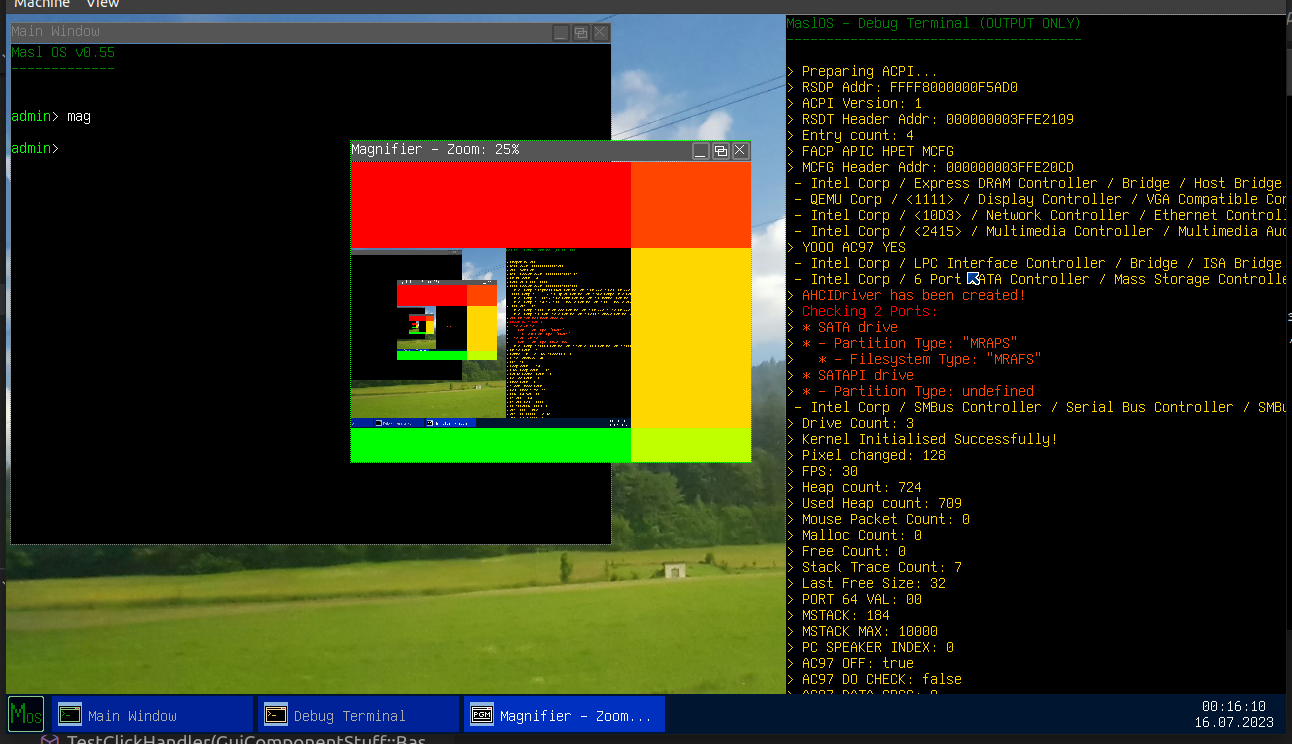Click the '* SATAPI drive' line

(850, 375)
